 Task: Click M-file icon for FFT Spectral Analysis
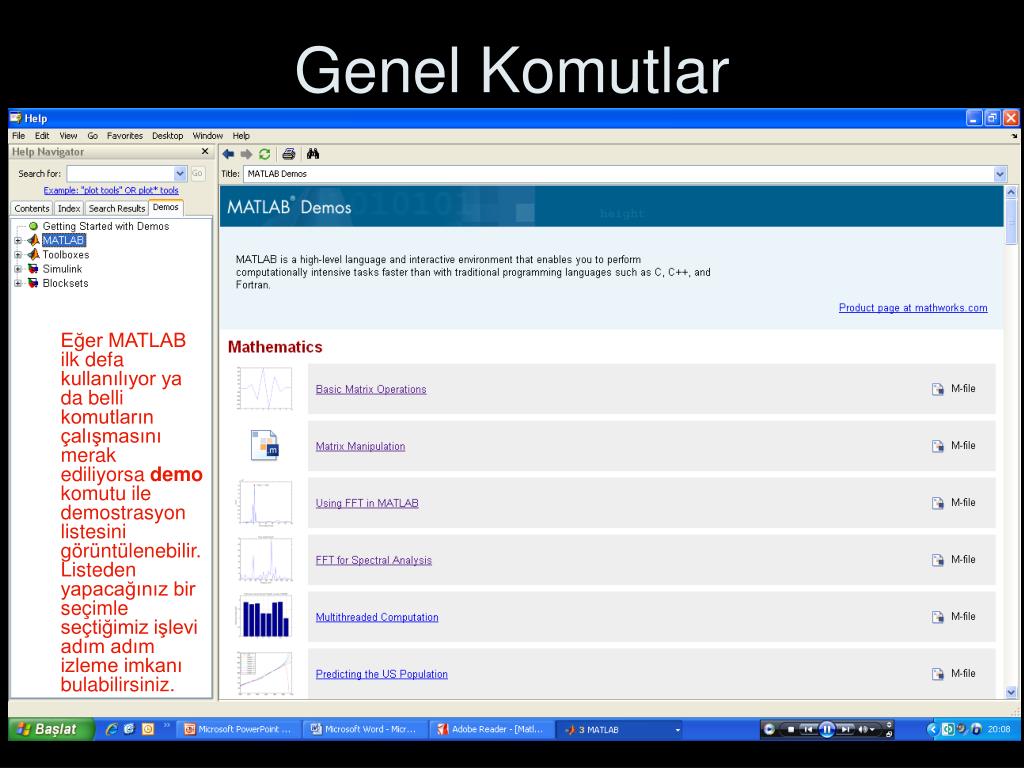pyautogui.click(x=938, y=560)
